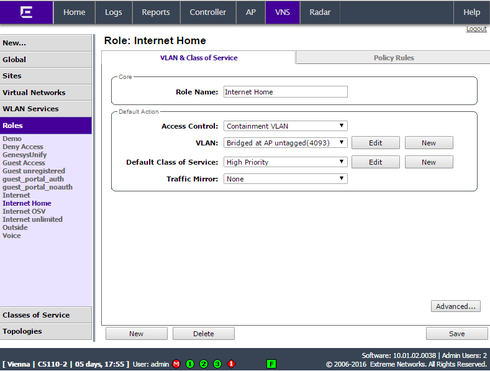Viewport: 490px width, 371px height.
Task: Select the Internet role in the list
Action: tap(16, 195)
